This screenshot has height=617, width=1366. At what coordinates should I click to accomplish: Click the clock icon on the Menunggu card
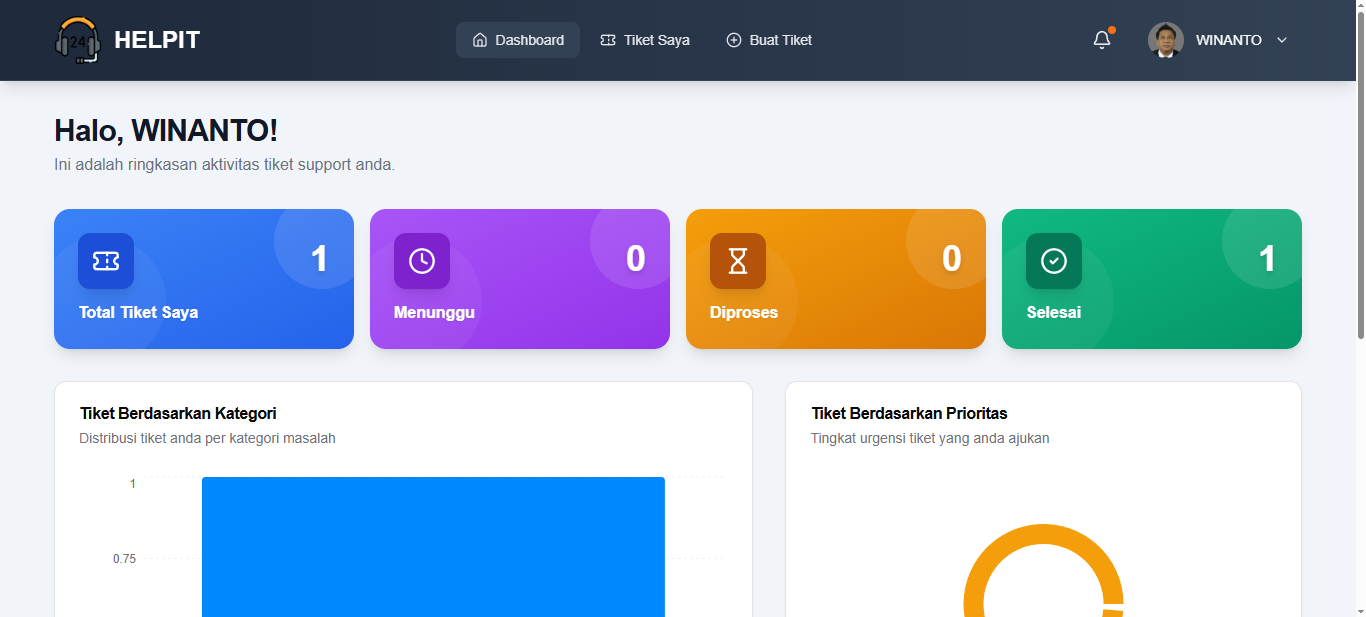click(421, 260)
